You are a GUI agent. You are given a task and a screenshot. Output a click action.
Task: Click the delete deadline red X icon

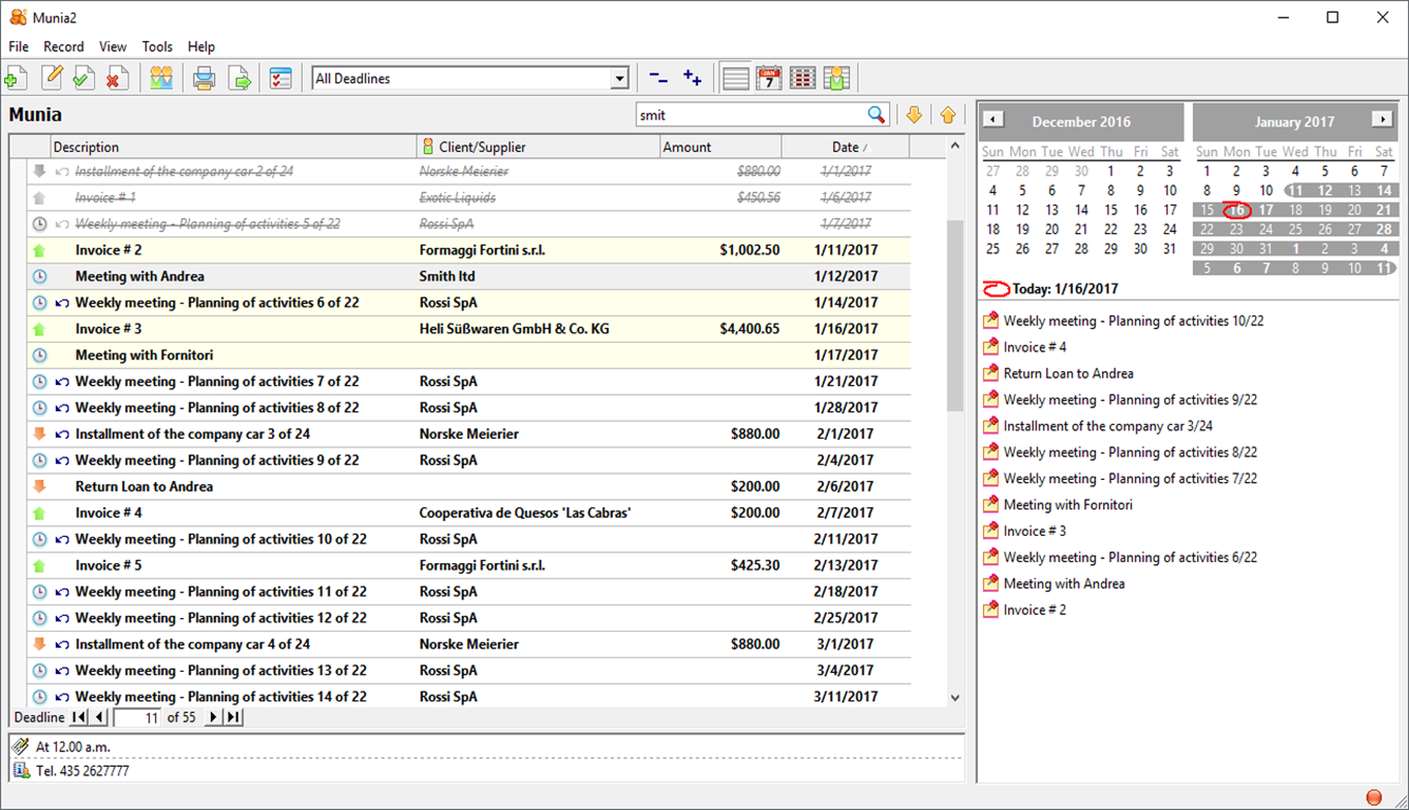117,78
